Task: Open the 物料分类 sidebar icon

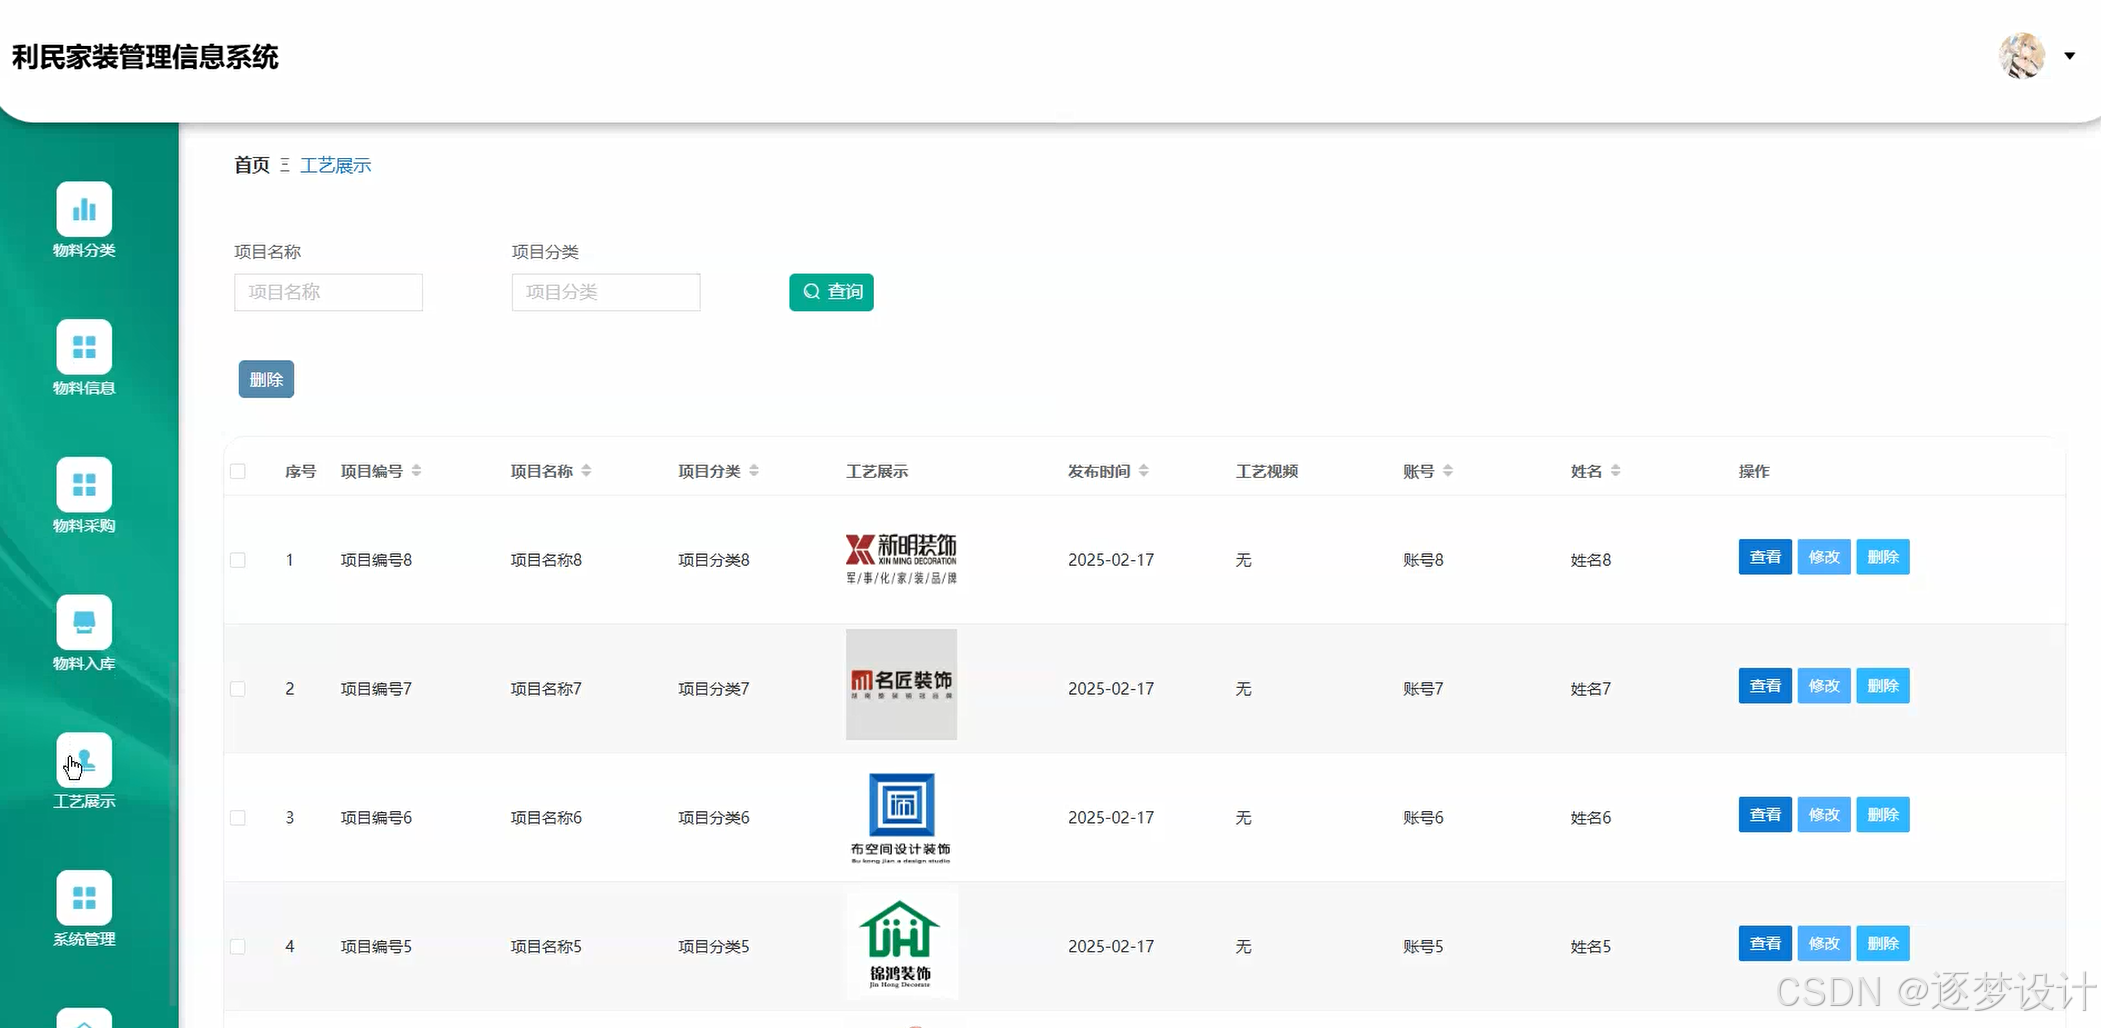Action: click(84, 209)
